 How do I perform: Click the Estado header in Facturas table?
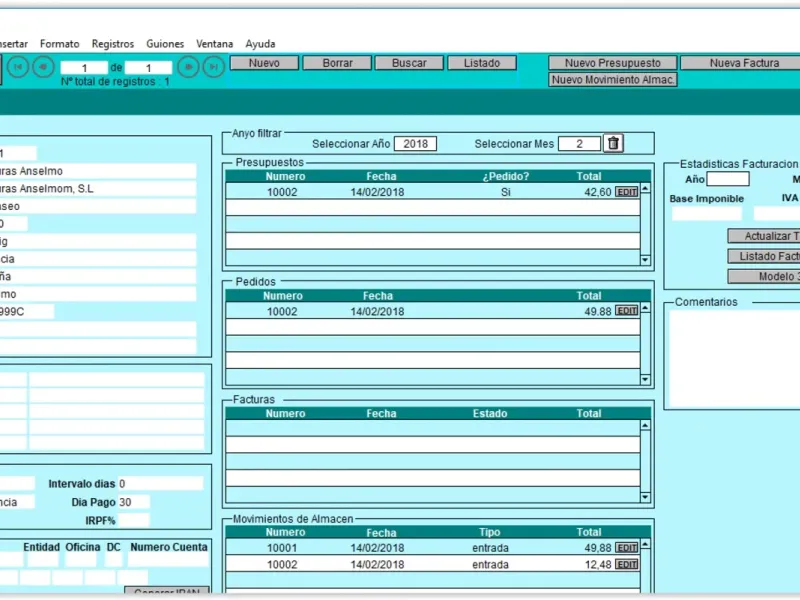(490, 413)
